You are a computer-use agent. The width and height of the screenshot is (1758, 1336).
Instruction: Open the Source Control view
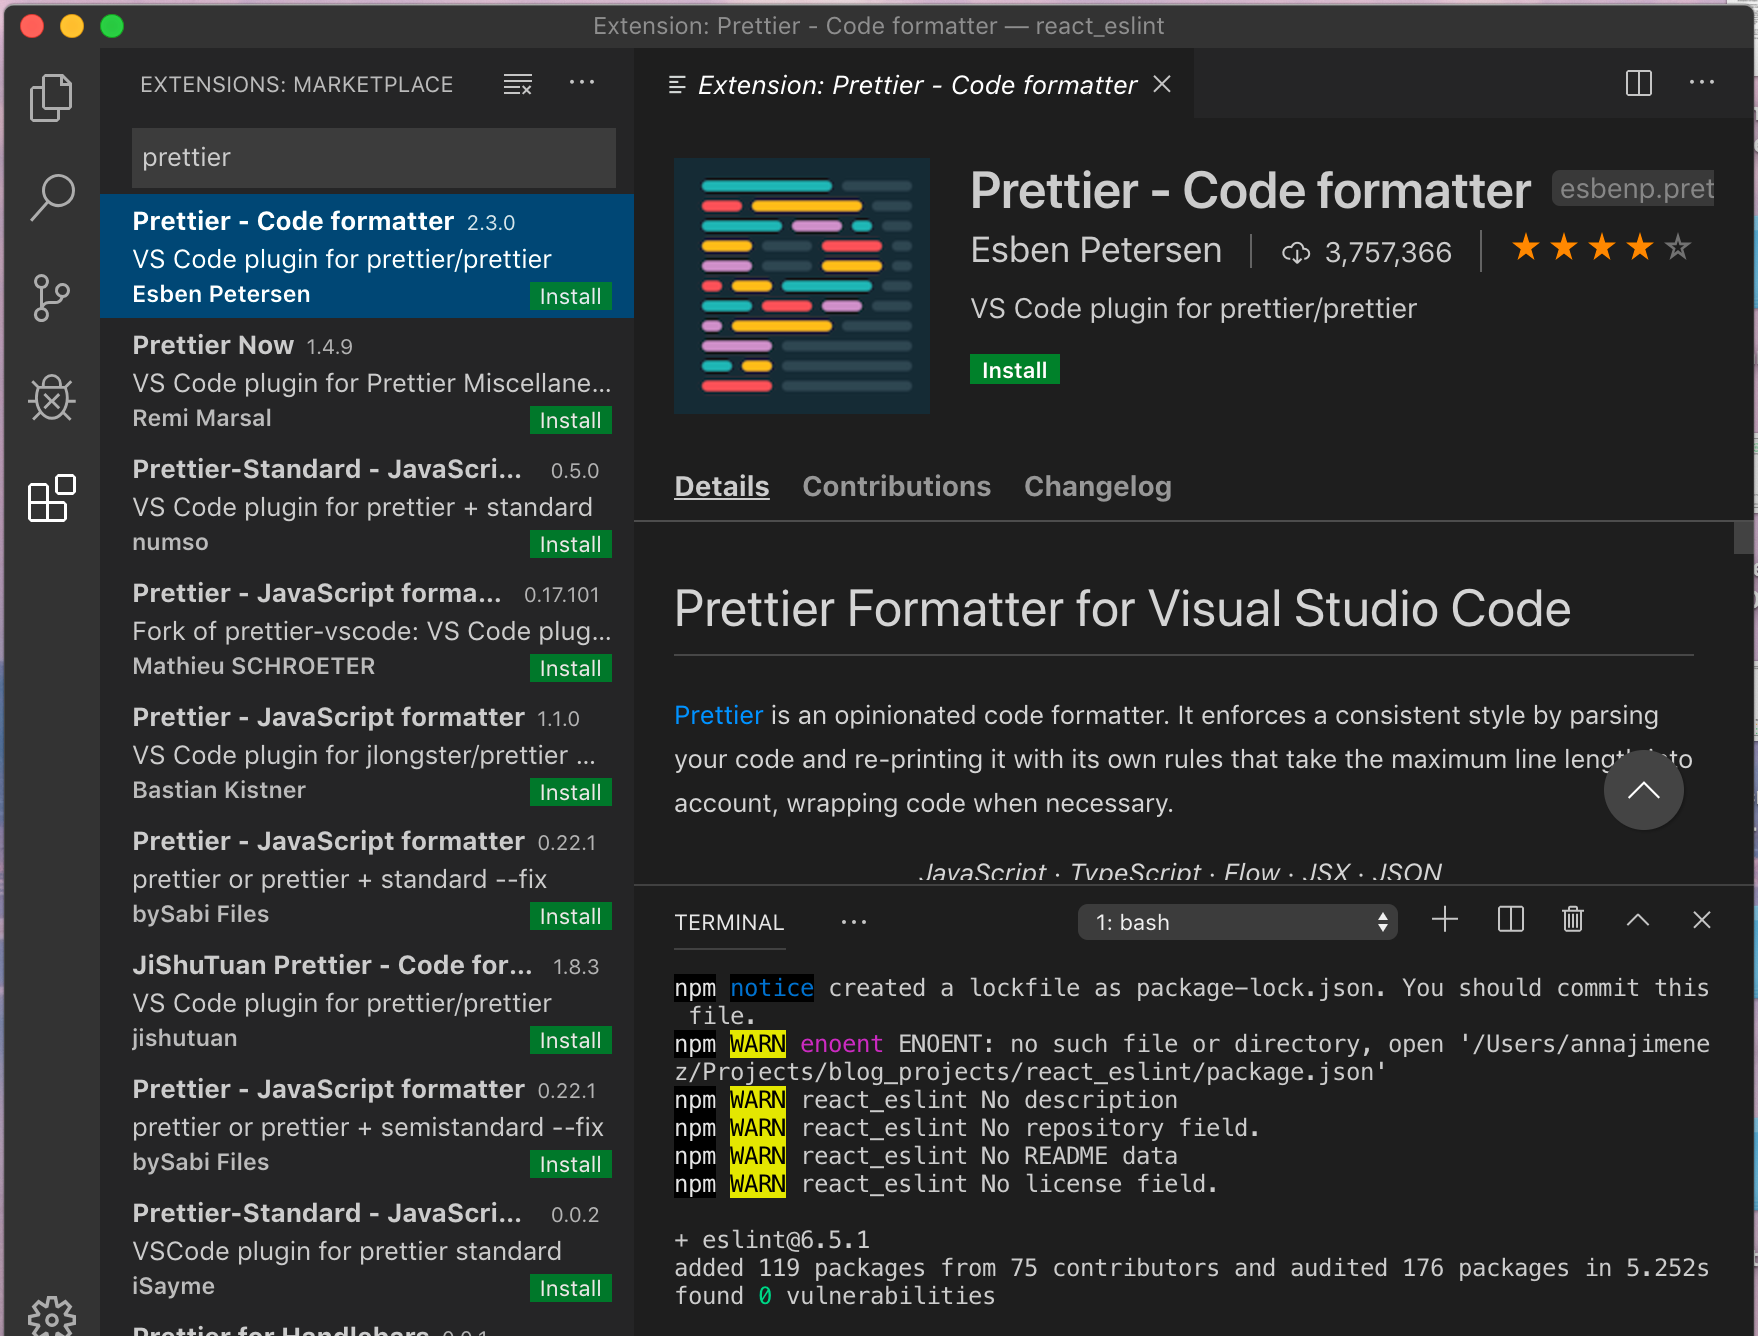click(x=51, y=298)
